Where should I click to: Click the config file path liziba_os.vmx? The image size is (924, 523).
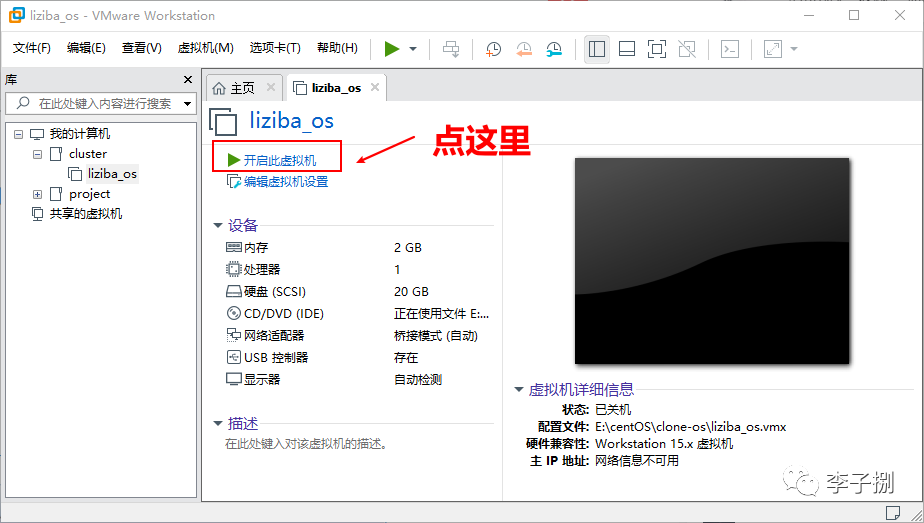click(x=691, y=427)
